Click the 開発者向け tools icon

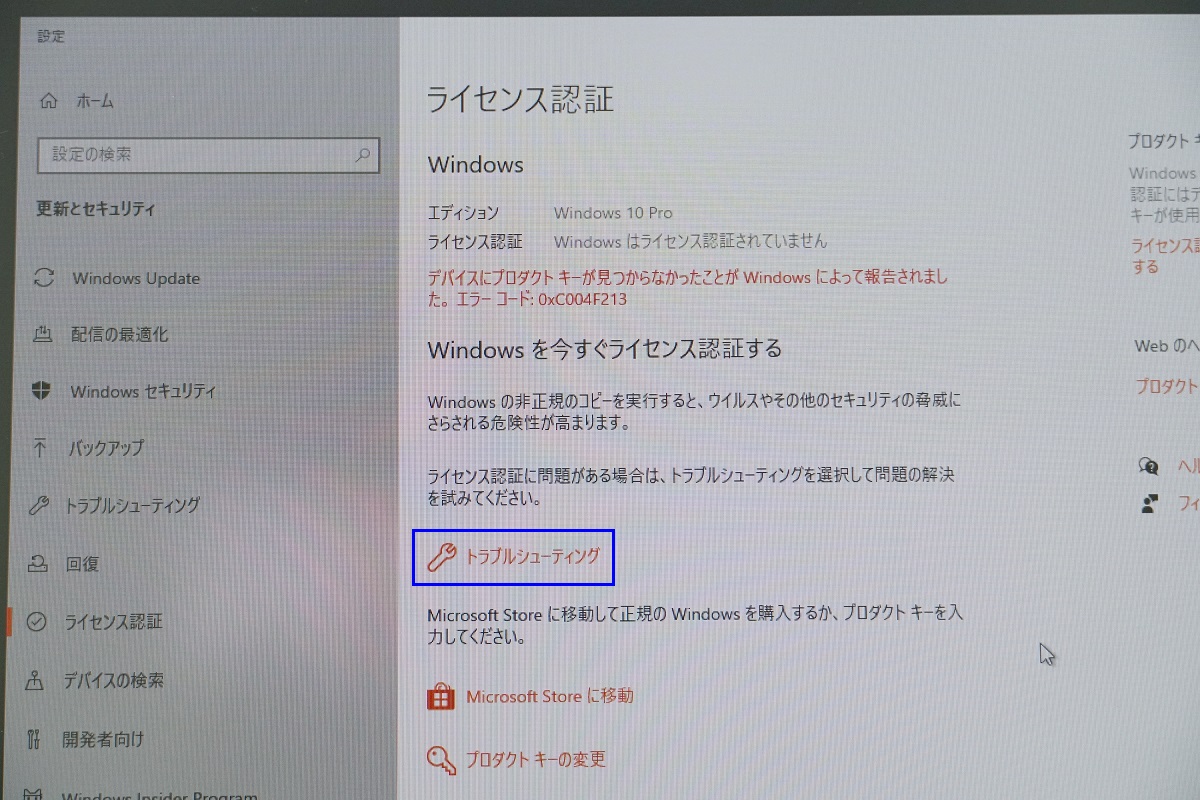(34, 739)
